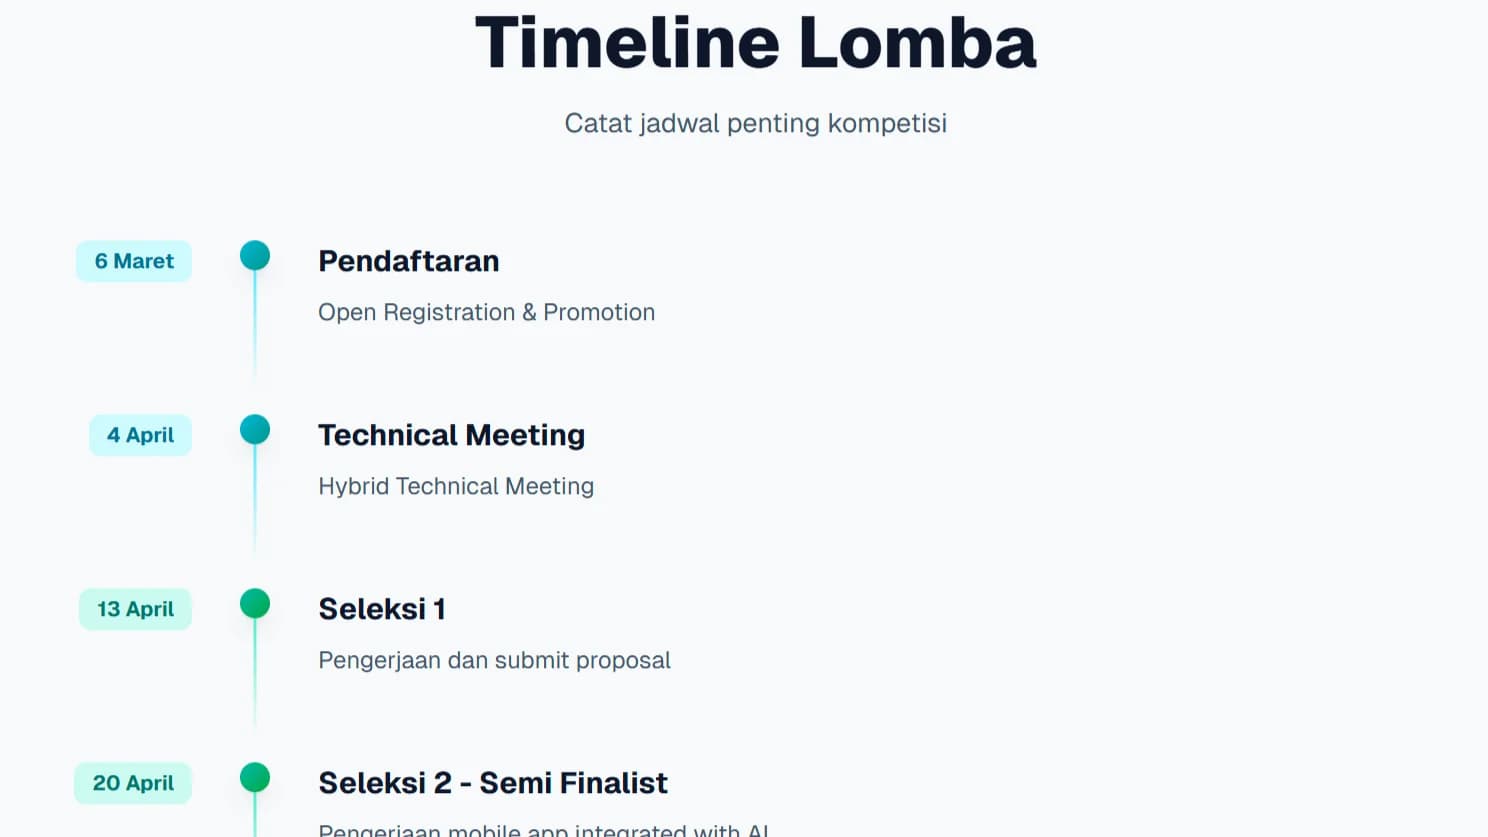
Task: Click the Open Registration & Promotion text
Action: tap(486, 312)
